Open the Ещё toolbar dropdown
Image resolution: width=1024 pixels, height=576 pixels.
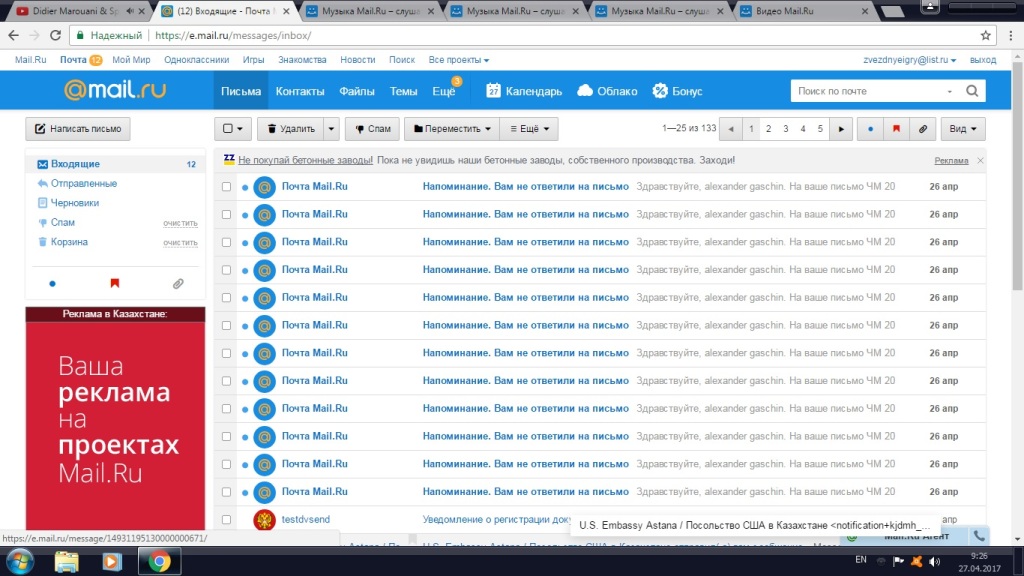click(x=529, y=129)
